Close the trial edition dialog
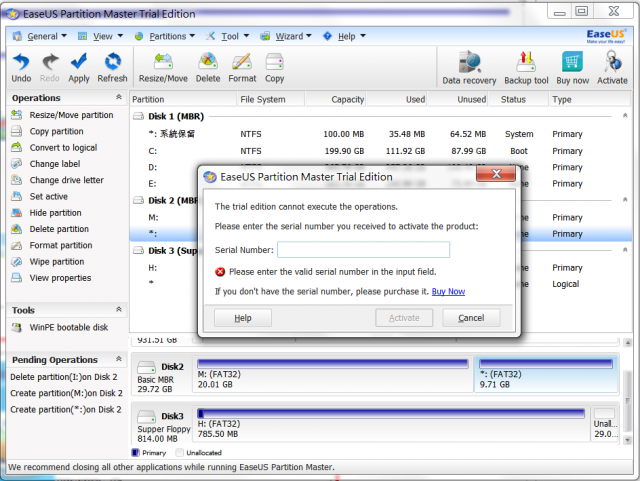The image size is (640, 481). 496,174
